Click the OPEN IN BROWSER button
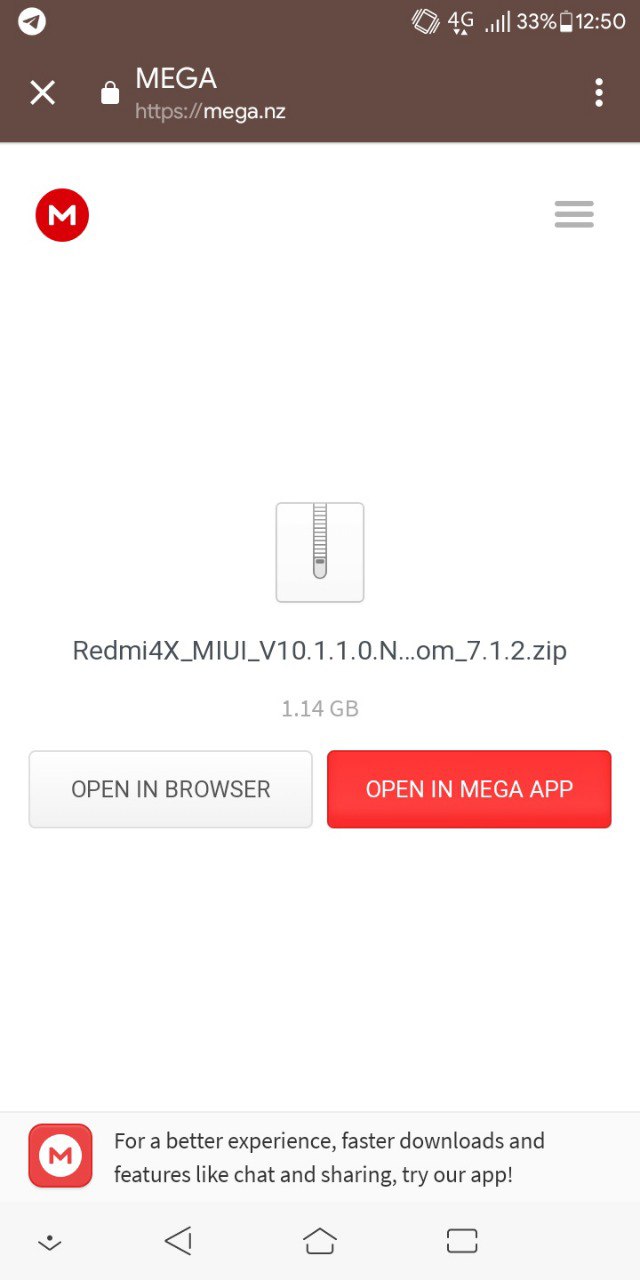The height and width of the screenshot is (1280, 640). pos(171,789)
